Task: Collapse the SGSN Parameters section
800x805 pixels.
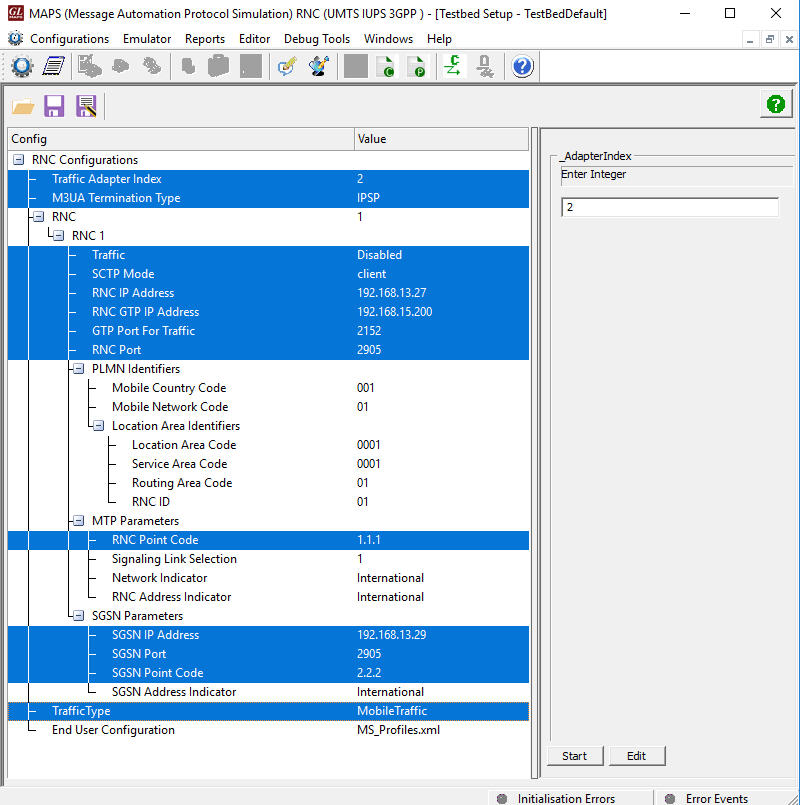Action: 77,615
